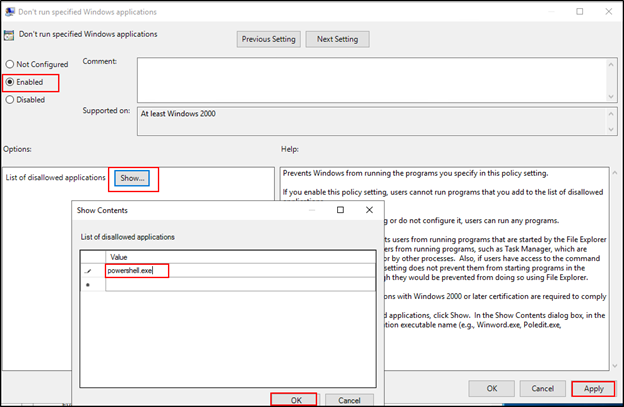
Task: Confirm Show Contents dialog with OK
Action: (293, 399)
